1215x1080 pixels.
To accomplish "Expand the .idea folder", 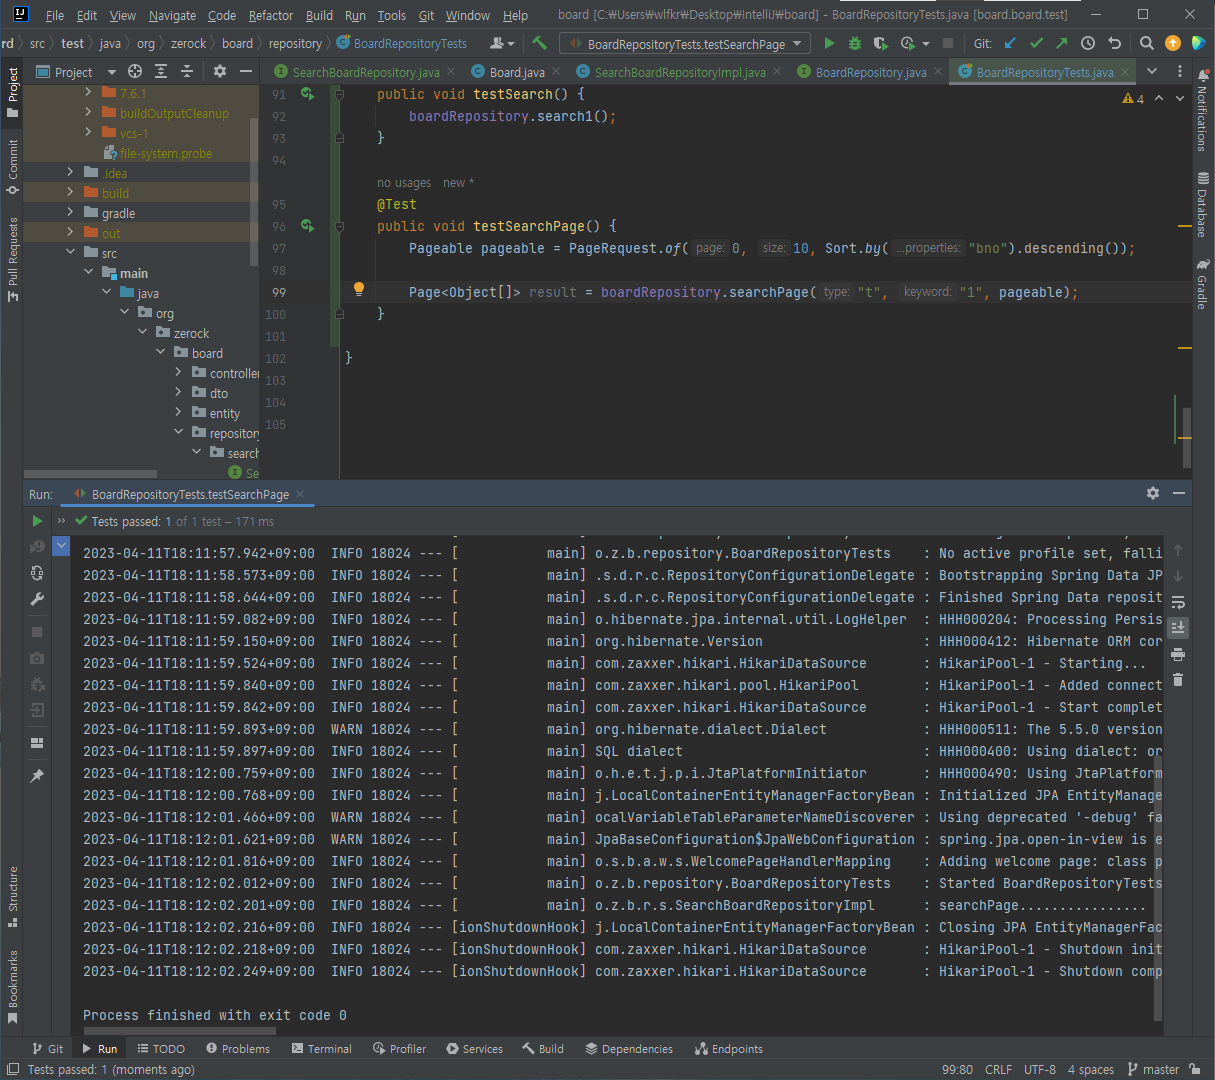I will 70,172.
